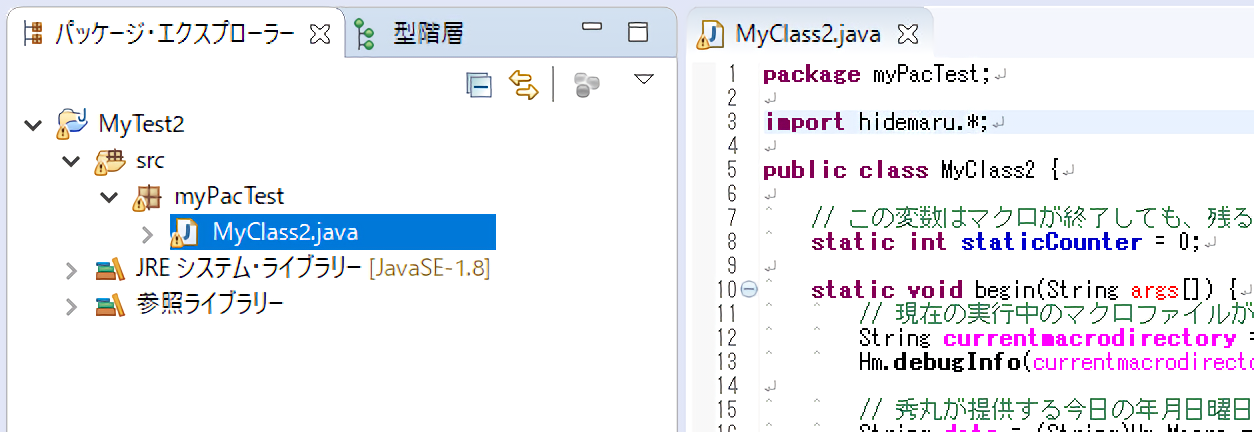Collapse the myPacTest package node
Screen dimensions: 1254x432
click(x=109, y=197)
